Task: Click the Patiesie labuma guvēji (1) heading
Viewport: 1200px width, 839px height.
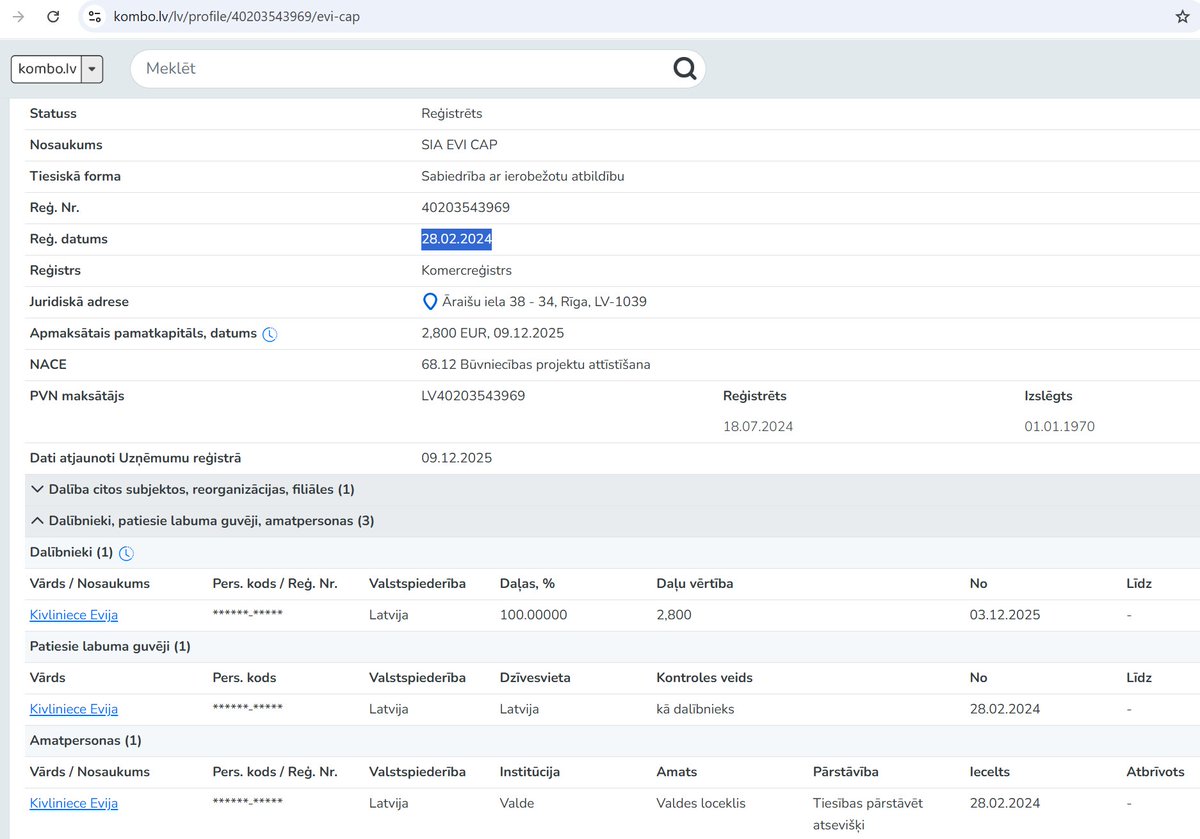Action: [110, 646]
